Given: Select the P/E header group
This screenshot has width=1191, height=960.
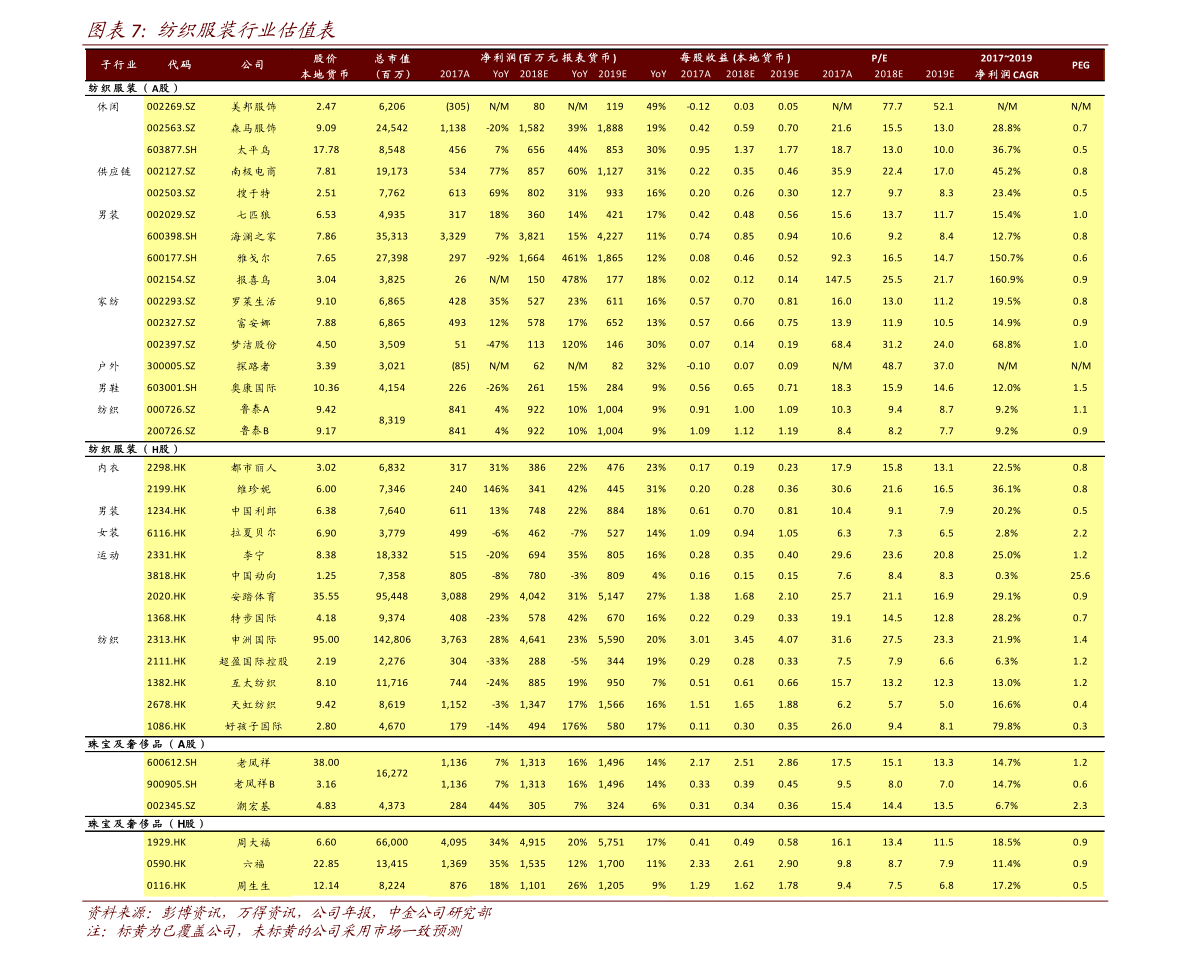Looking at the screenshot, I should click(x=879, y=58).
